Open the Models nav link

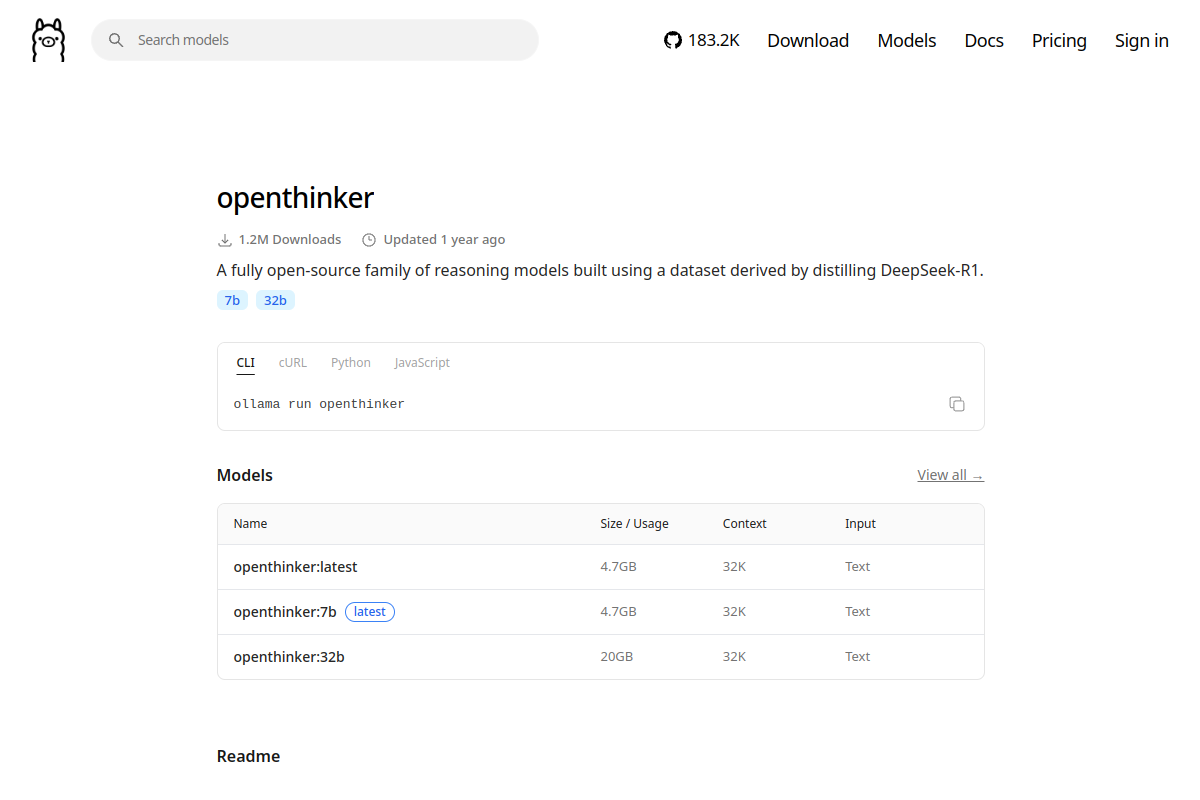[907, 40]
